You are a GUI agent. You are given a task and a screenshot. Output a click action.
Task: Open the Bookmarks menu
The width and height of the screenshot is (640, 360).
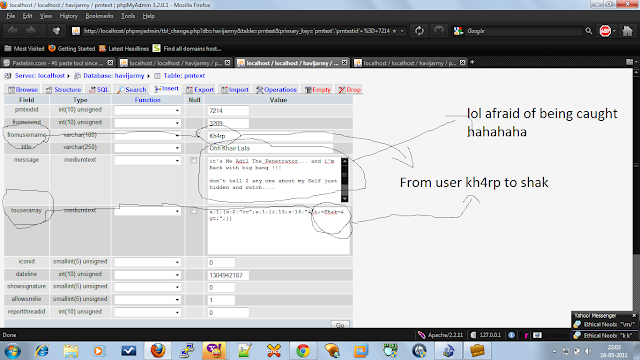click(x=99, y=16)
